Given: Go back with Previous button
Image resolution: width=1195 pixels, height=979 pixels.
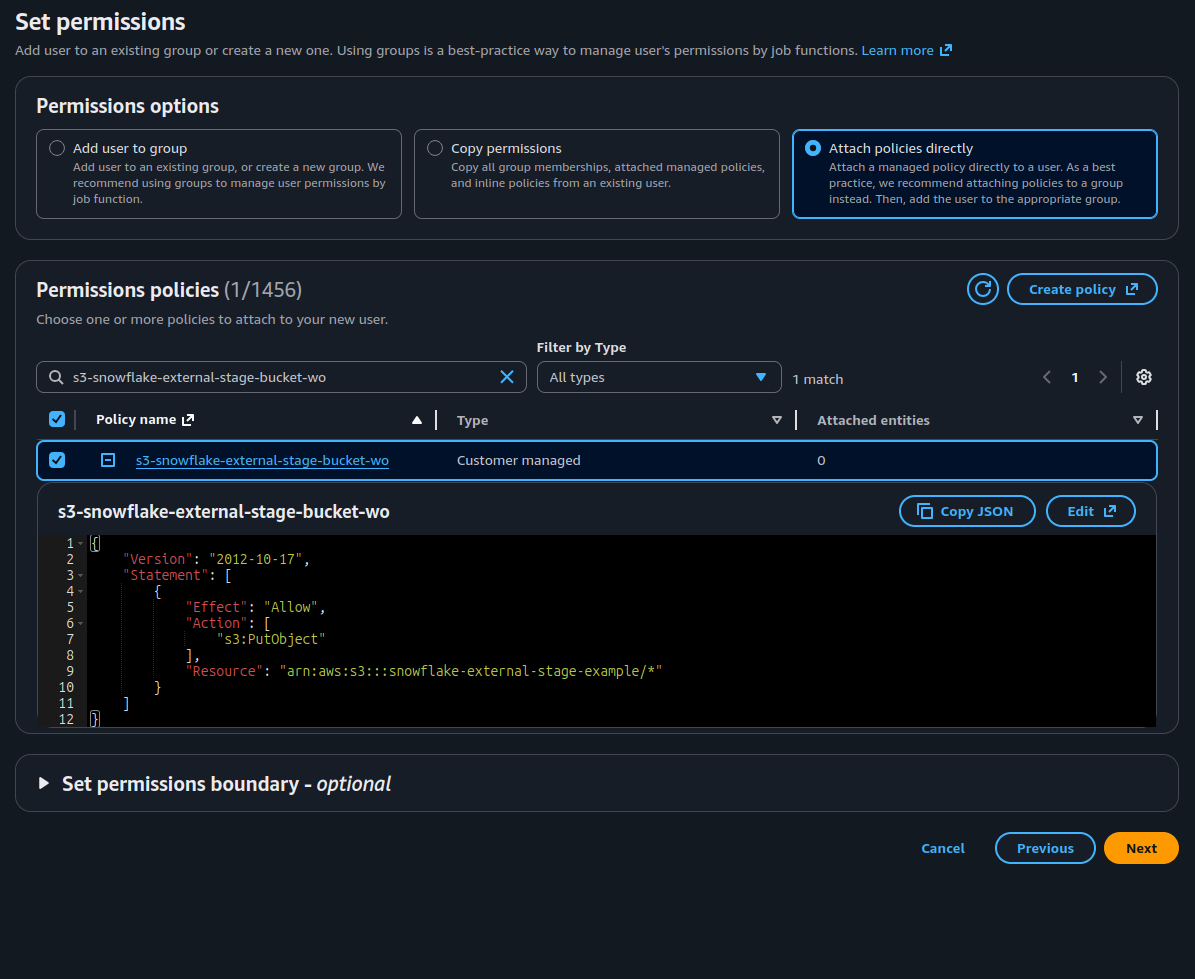Looking at the screenshot, I should click(x=1045, y=848).
